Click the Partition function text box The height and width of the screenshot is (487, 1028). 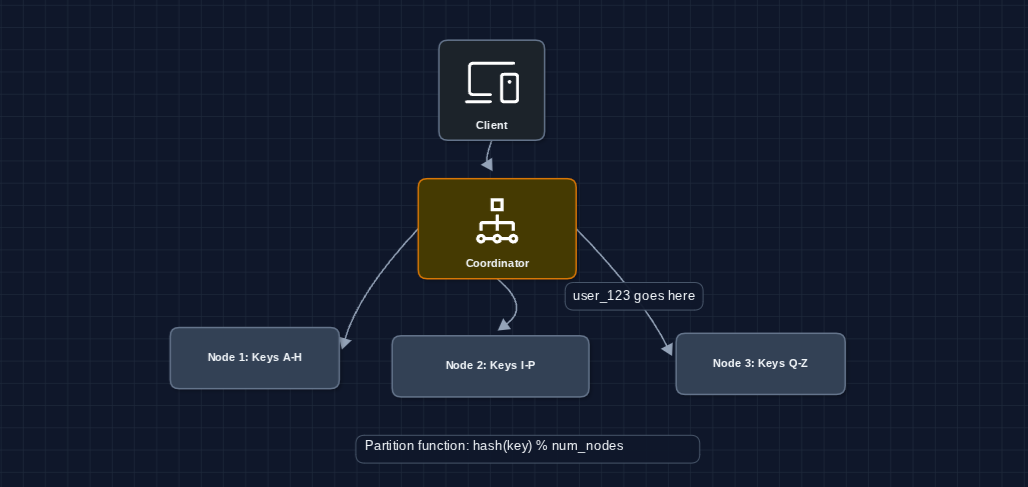(x=527, y=449)
